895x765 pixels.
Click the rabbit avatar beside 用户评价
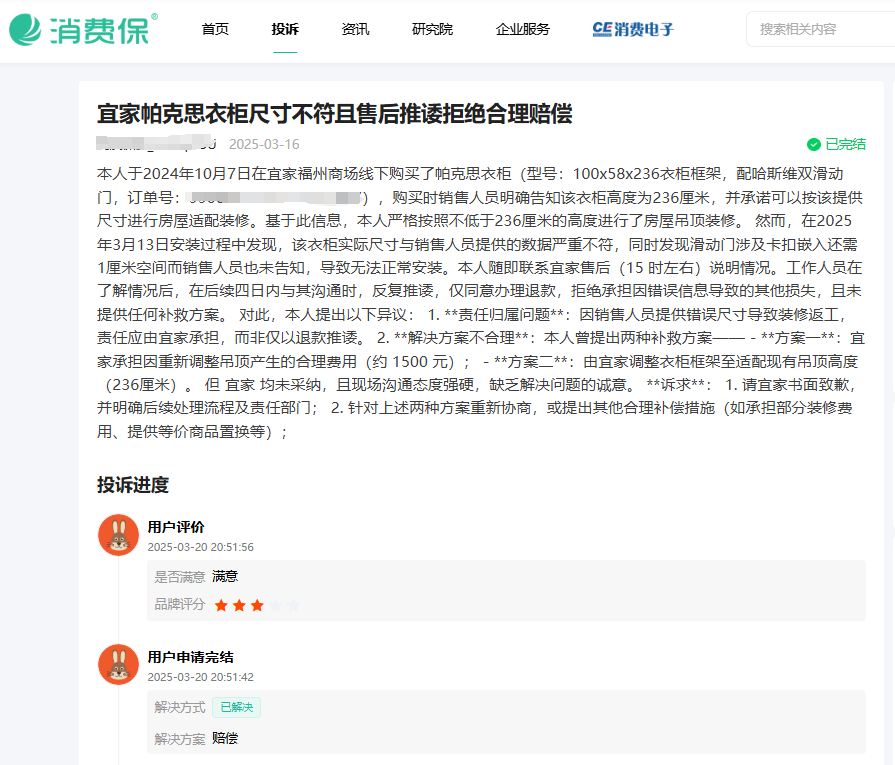pyautogui.click(x=118, y=535)
